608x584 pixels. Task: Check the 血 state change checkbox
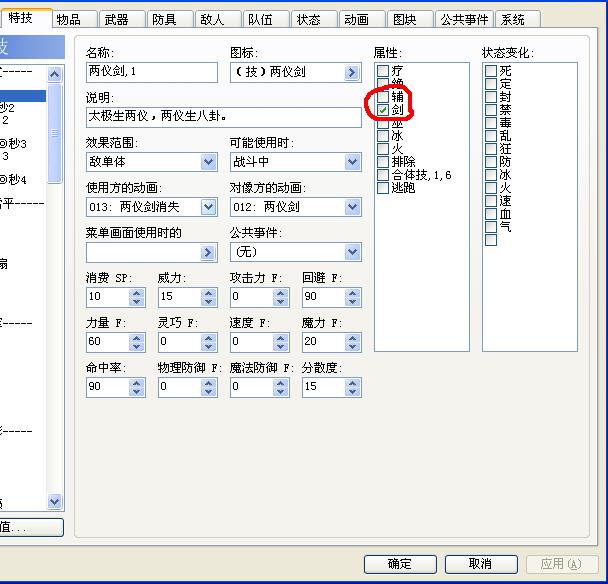(491, 214)
